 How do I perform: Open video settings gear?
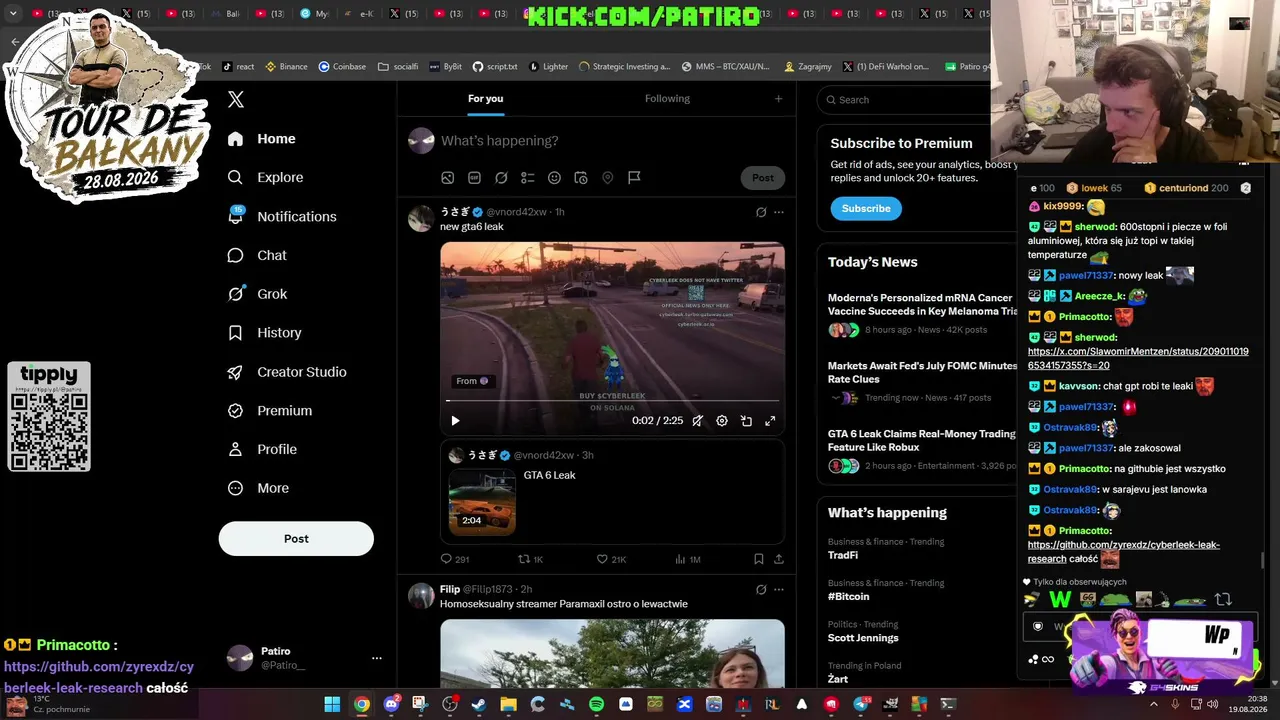pos(722,421)
